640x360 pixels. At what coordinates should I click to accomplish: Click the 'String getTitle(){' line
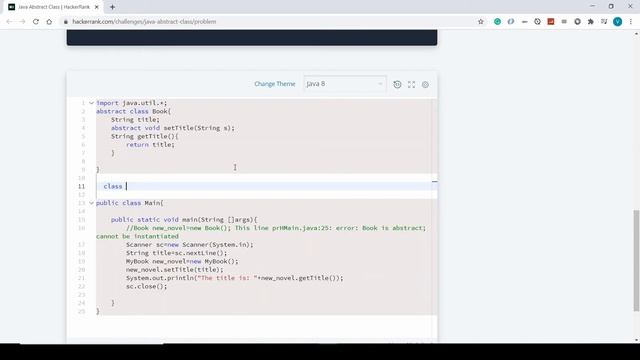click(144, 136)
